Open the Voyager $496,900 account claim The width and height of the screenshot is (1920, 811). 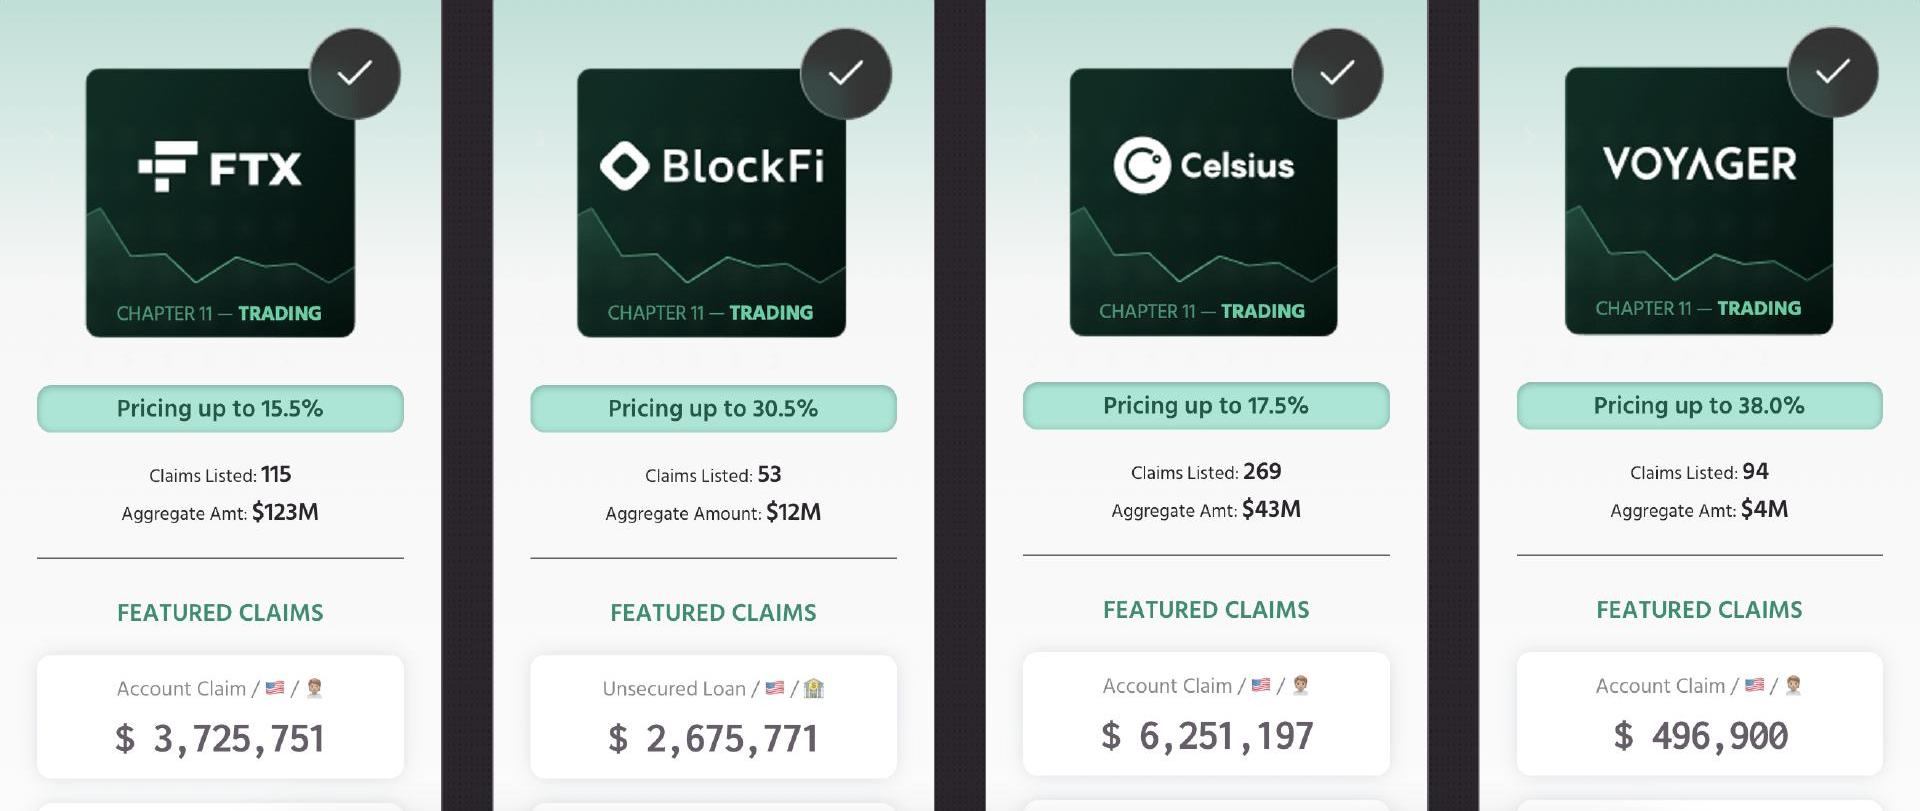coord(1699,713)
